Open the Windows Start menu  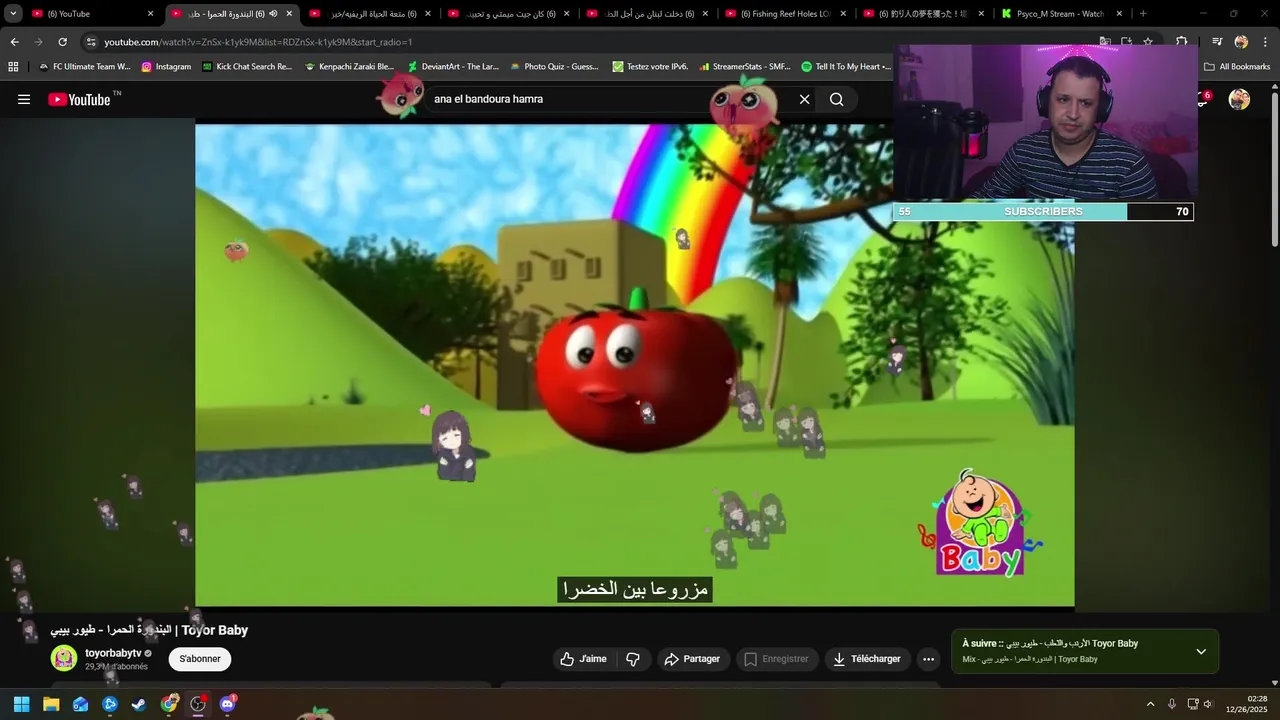(21, 704)
